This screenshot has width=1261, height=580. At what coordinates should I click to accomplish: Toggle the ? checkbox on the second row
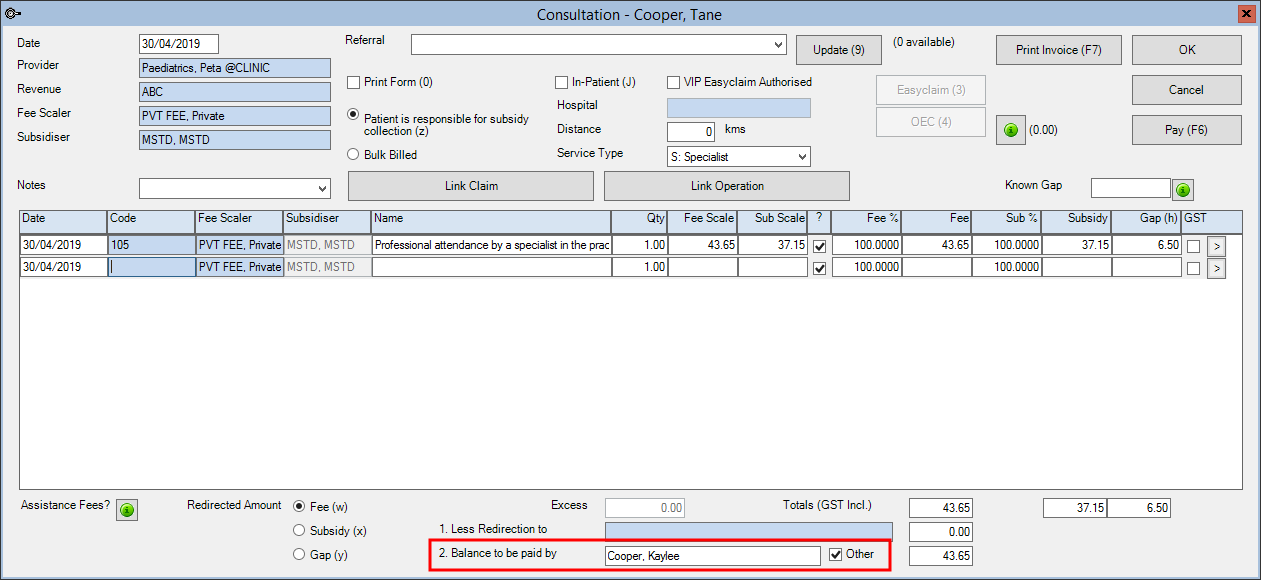point(820,268)
